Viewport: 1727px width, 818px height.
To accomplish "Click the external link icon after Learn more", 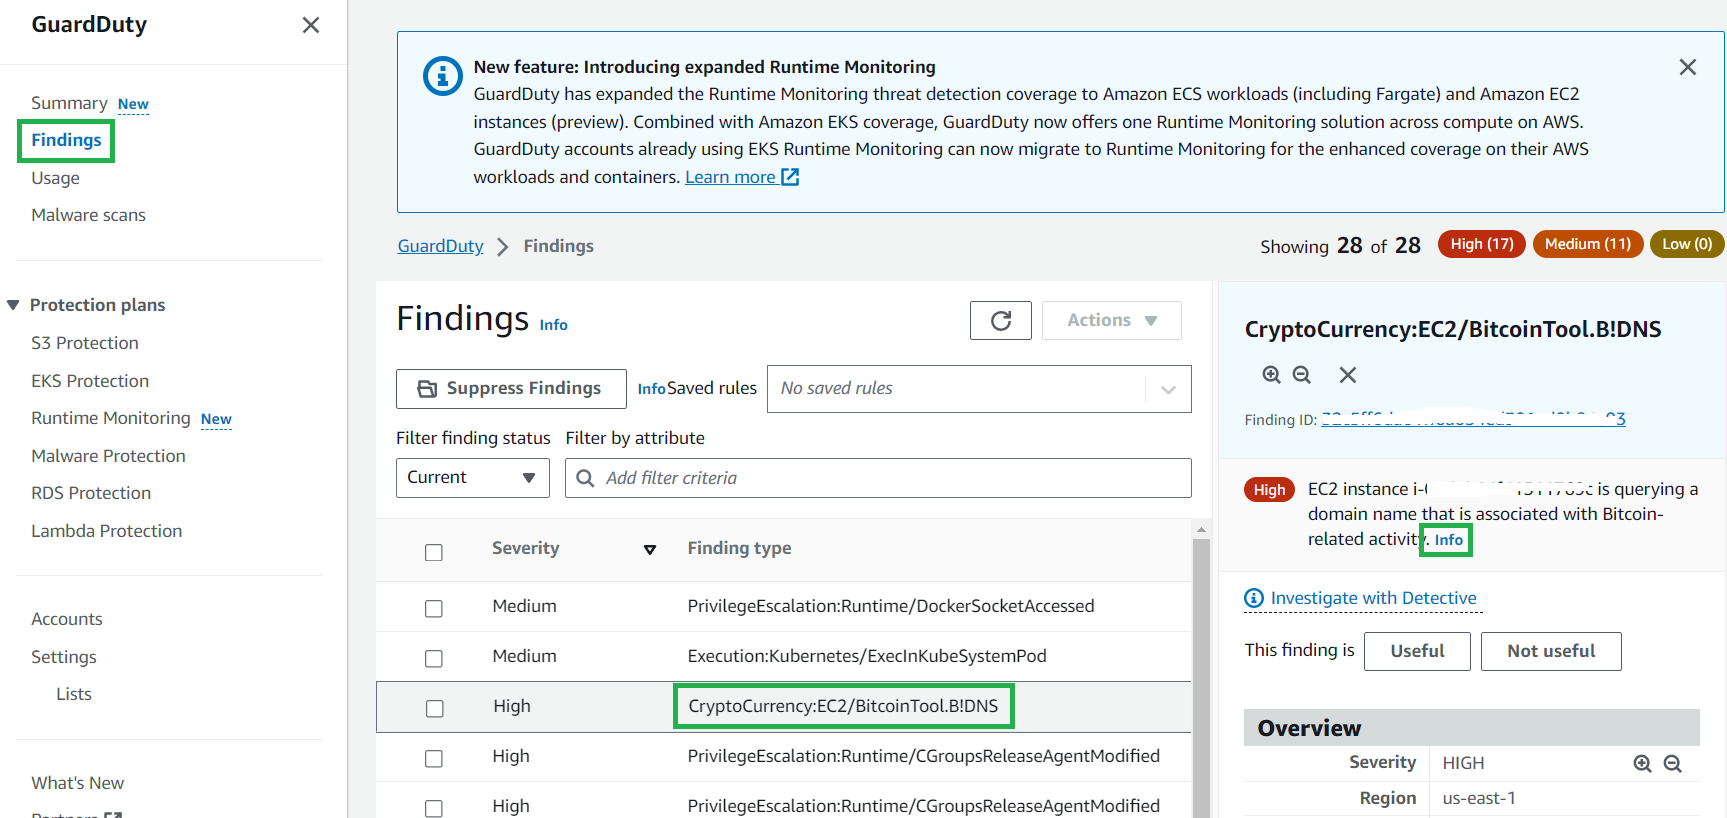I will [790, 177].
